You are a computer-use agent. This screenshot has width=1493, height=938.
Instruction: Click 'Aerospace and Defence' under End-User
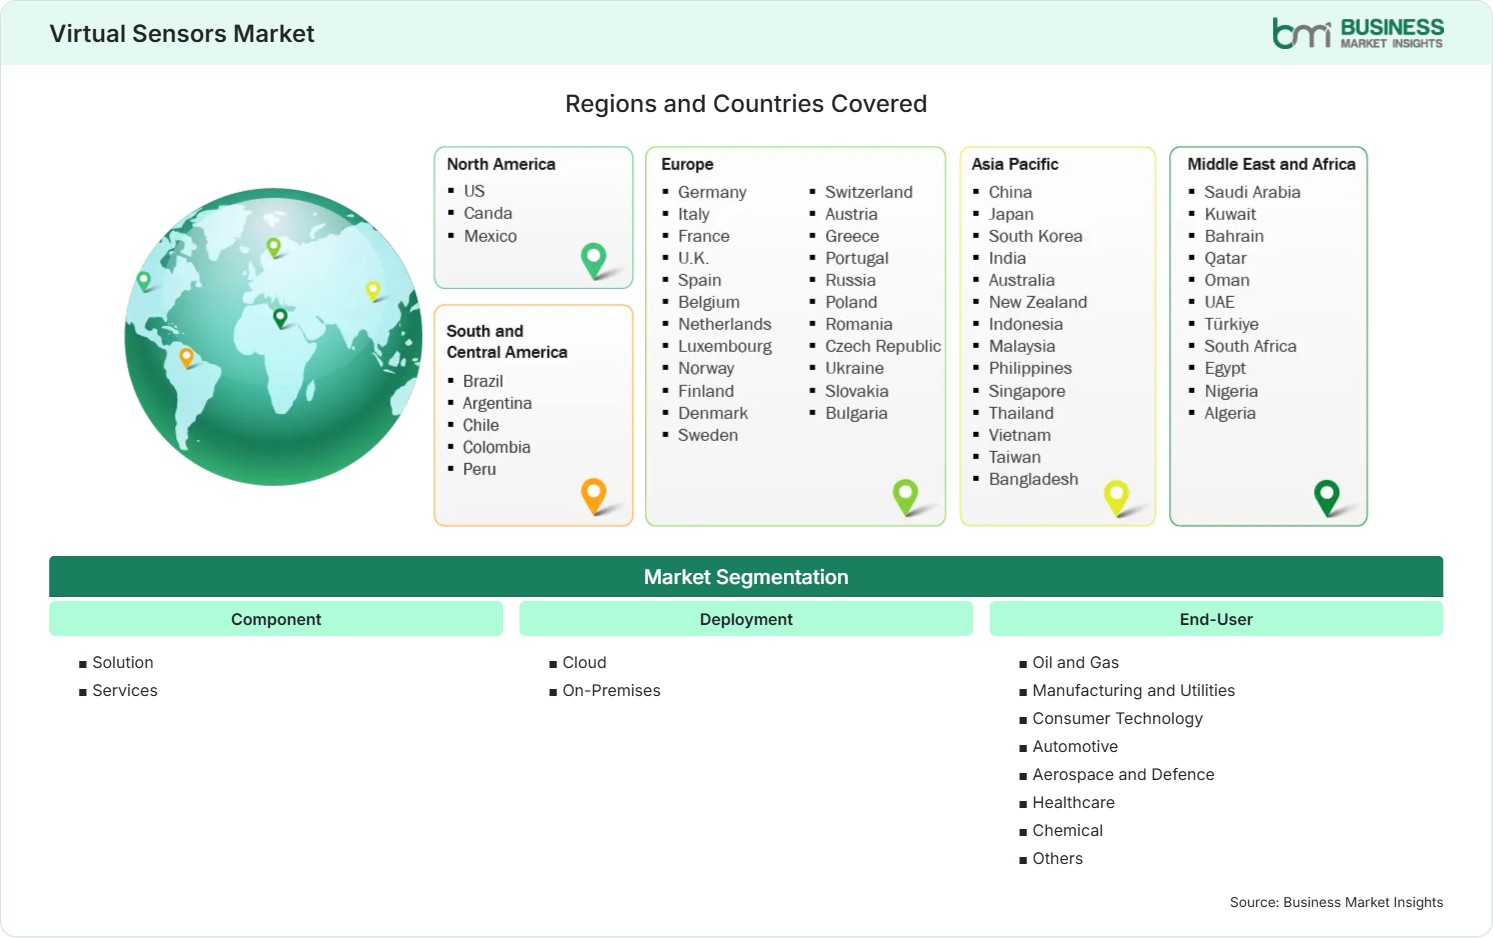(1123, 774)
